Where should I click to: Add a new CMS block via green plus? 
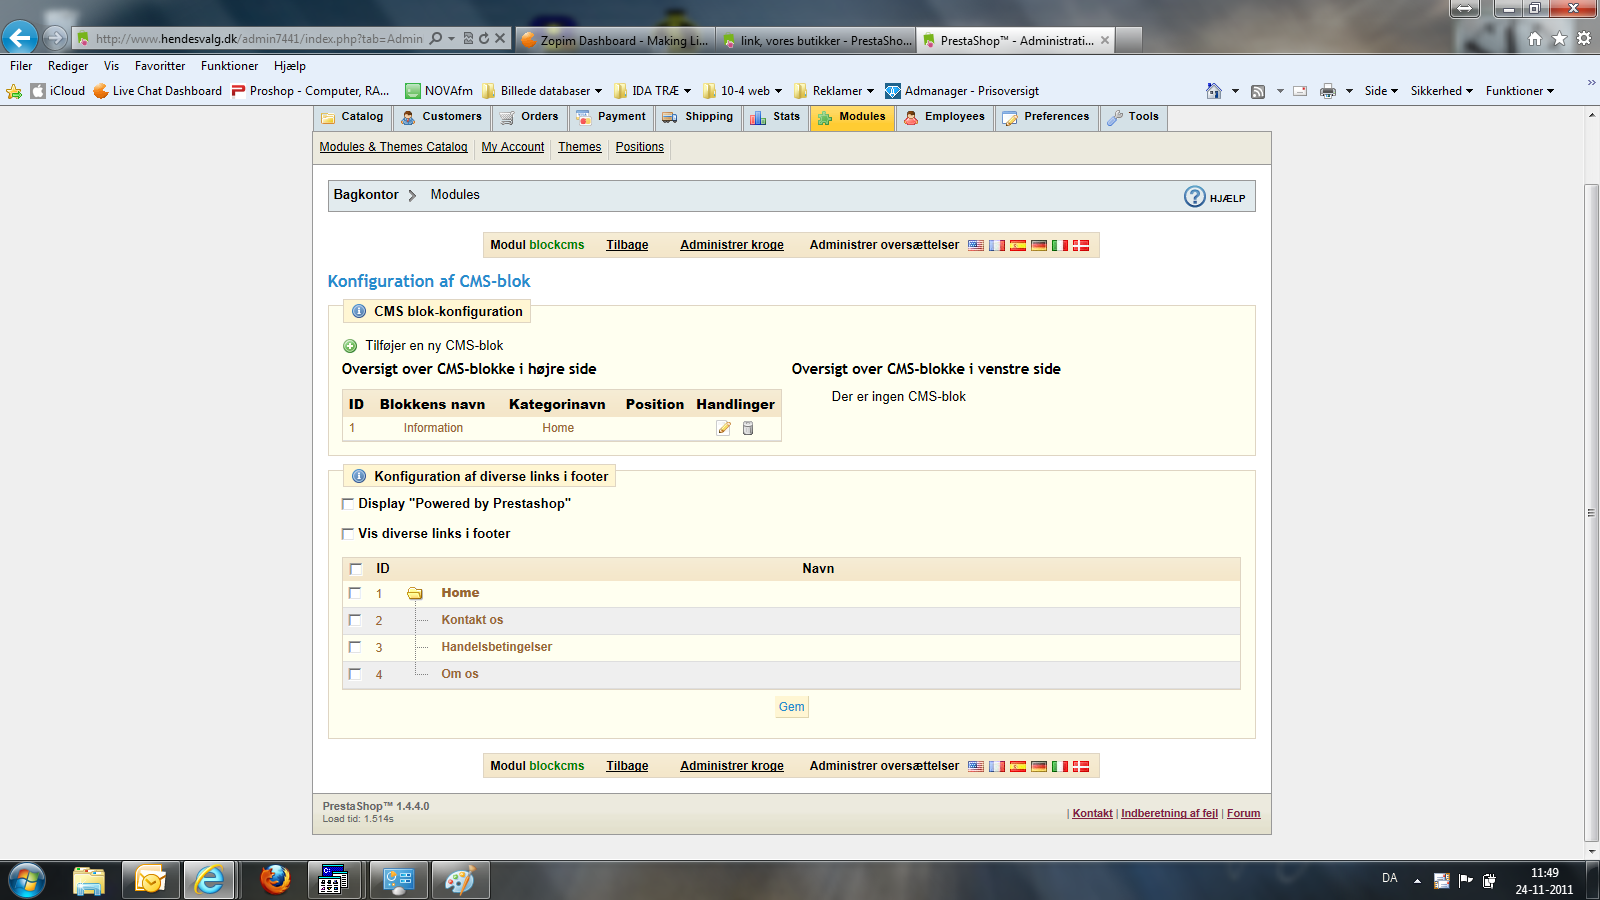[350, 346]
